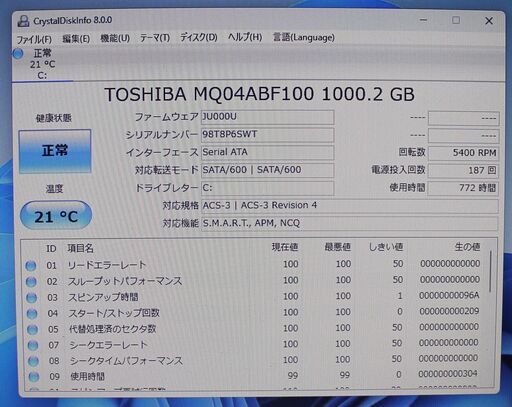Click the drive letter field C:
Screen dimensions: 512x407
[267, 188]
